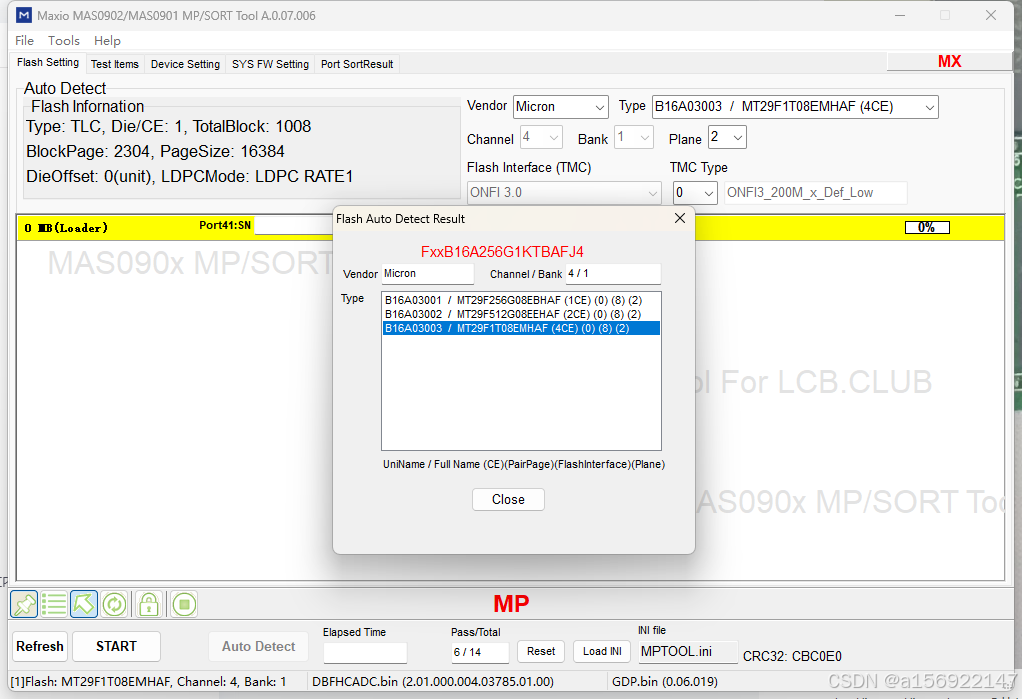Open the Help menu
Viewport: 1022px width, 699px height.
tap(107, 40)
